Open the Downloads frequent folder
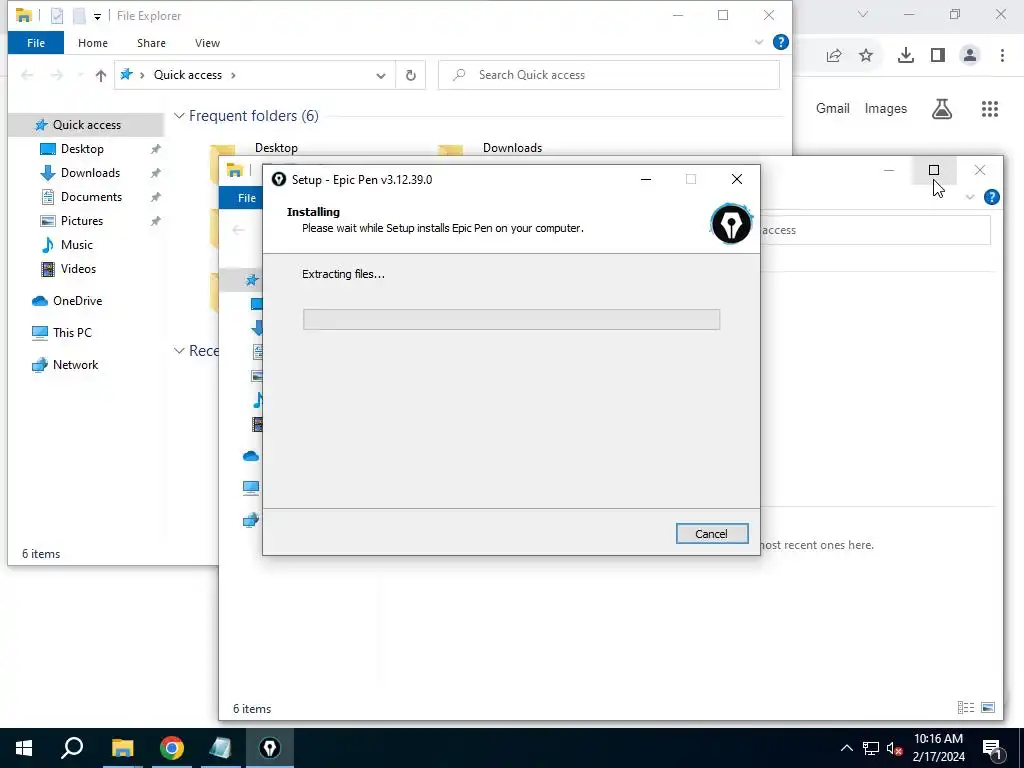The image size is (1024, 768). (x=513, y=148)
